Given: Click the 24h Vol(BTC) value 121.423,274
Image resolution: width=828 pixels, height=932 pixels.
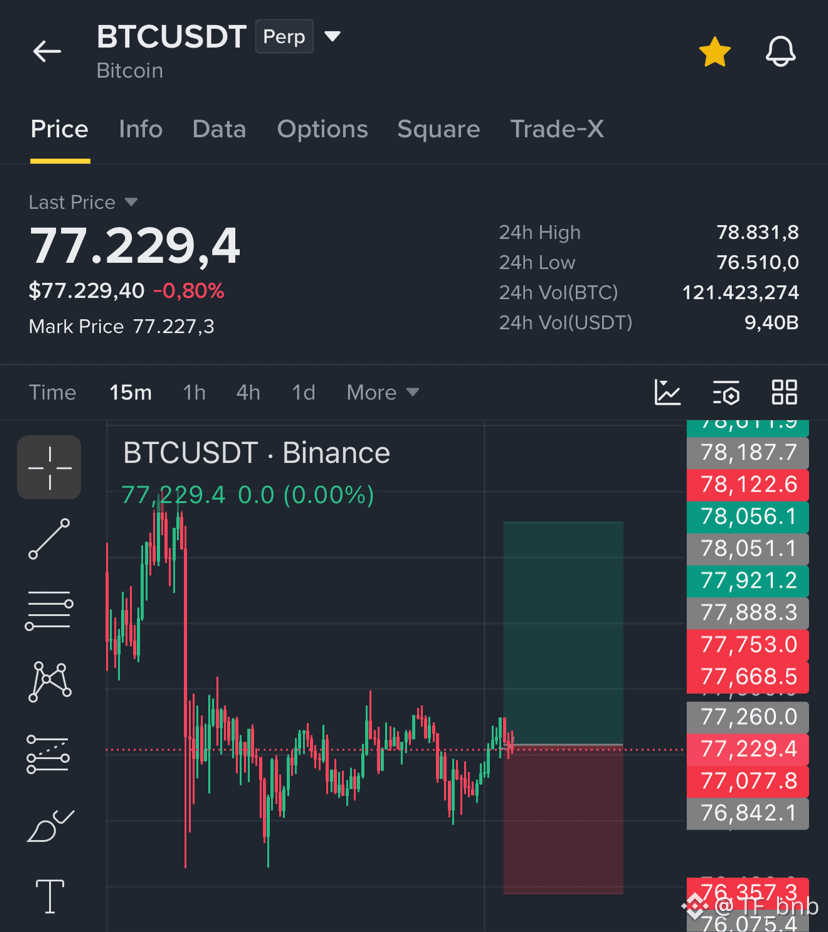Looking at the screenshot, I should click(x=740, y=292).
